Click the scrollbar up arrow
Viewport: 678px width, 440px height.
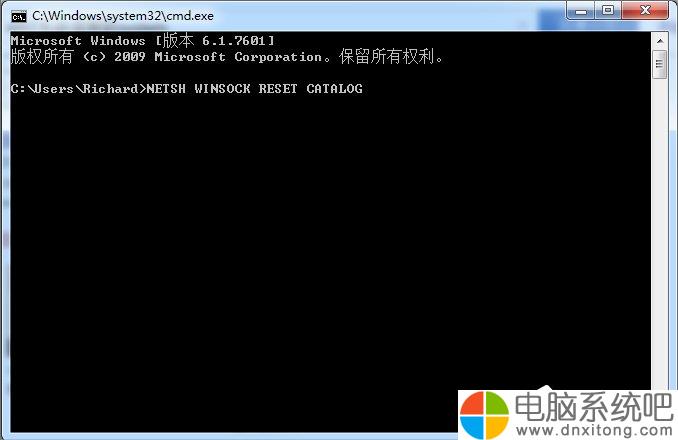[660, 41]
